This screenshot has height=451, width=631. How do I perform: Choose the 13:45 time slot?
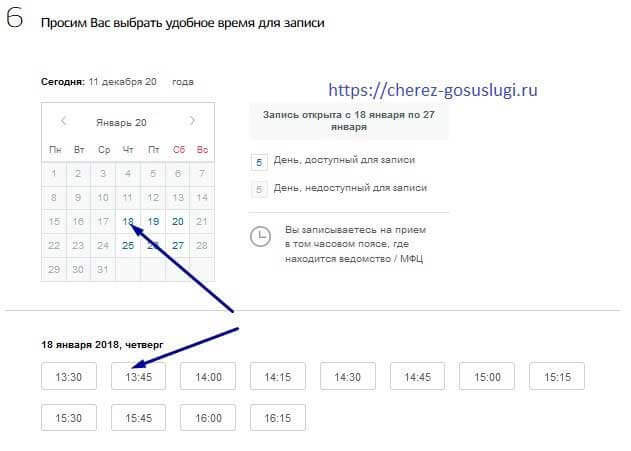coord(138,377)
